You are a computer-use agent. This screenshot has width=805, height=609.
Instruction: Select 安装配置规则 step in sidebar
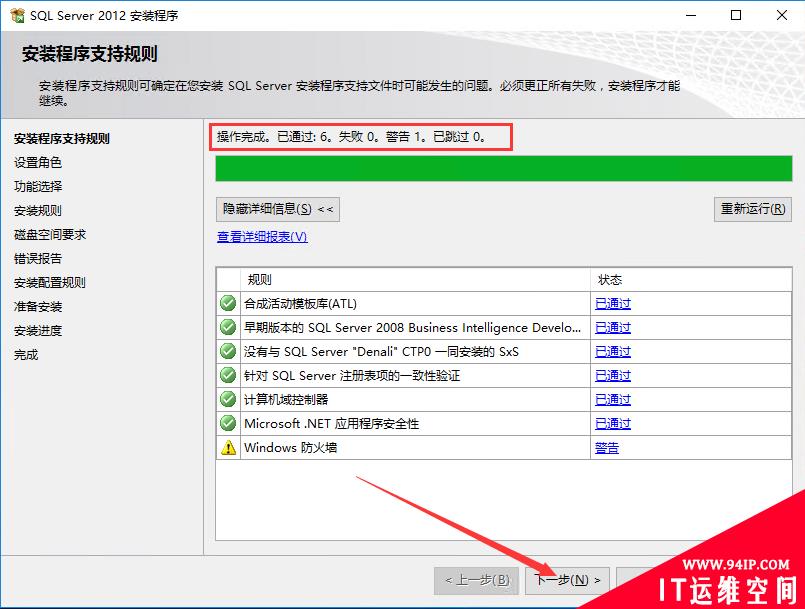[50, 282]
